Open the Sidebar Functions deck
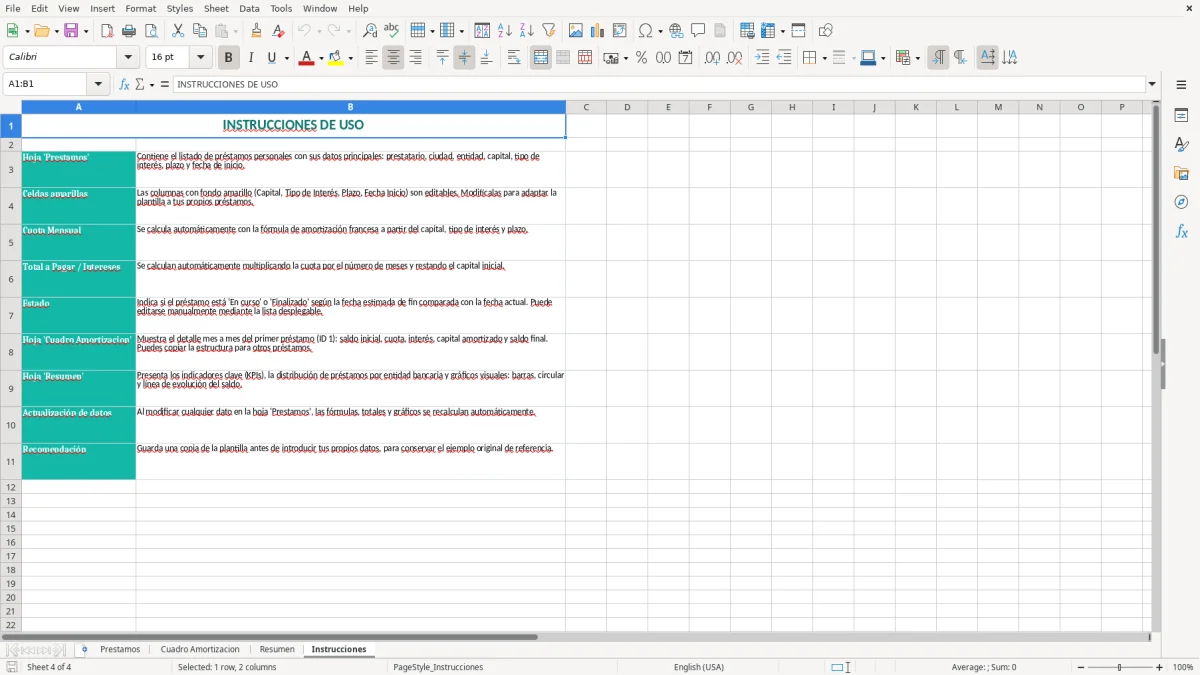The width and height of the screenshot is (1200, 675). coord(1181,232)
